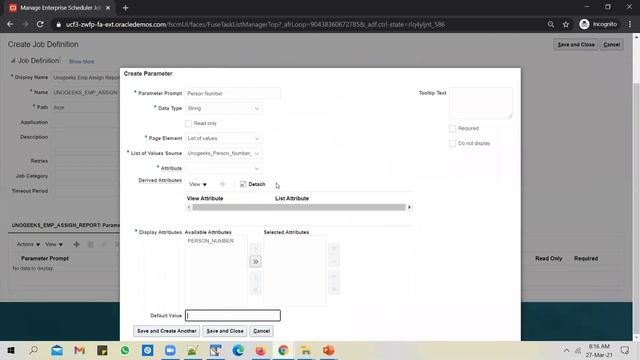Open Firefox from the taskbar
Screen dimensions: 640x360
[x=260, y=351]
